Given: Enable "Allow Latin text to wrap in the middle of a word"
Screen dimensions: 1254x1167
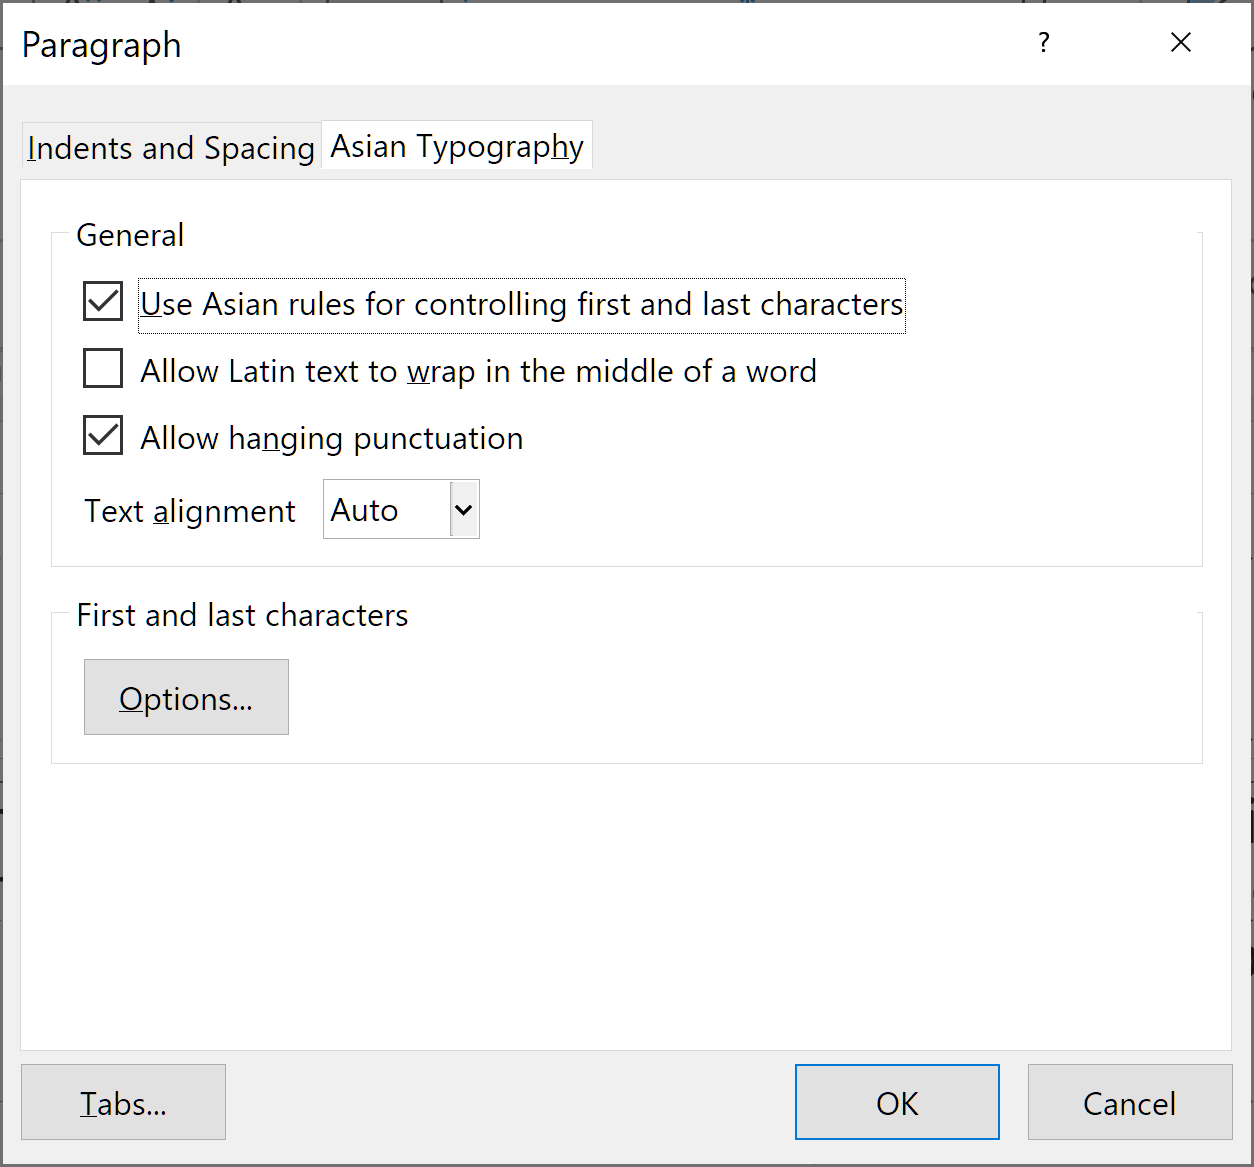Looking at the screenshot, I should pyautogui.click(x=101, y=368).
